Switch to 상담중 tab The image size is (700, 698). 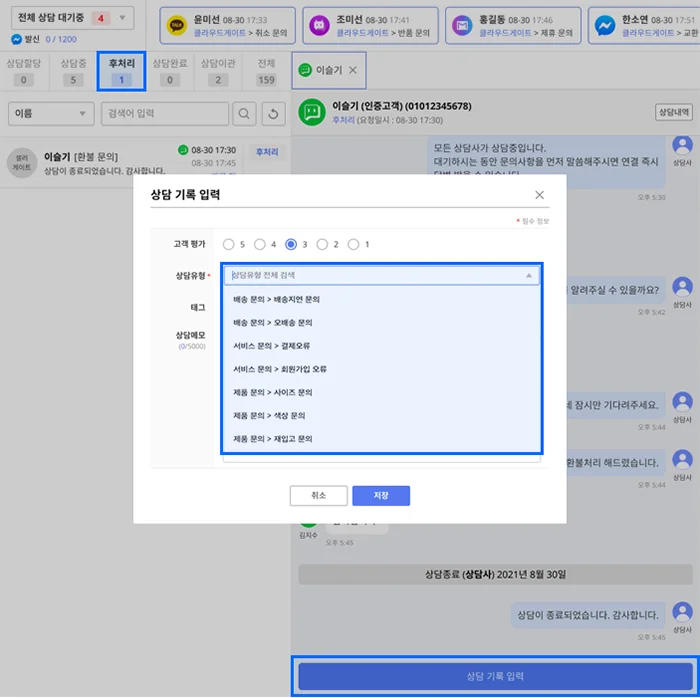pyautogui.click(x=73, y=71)
